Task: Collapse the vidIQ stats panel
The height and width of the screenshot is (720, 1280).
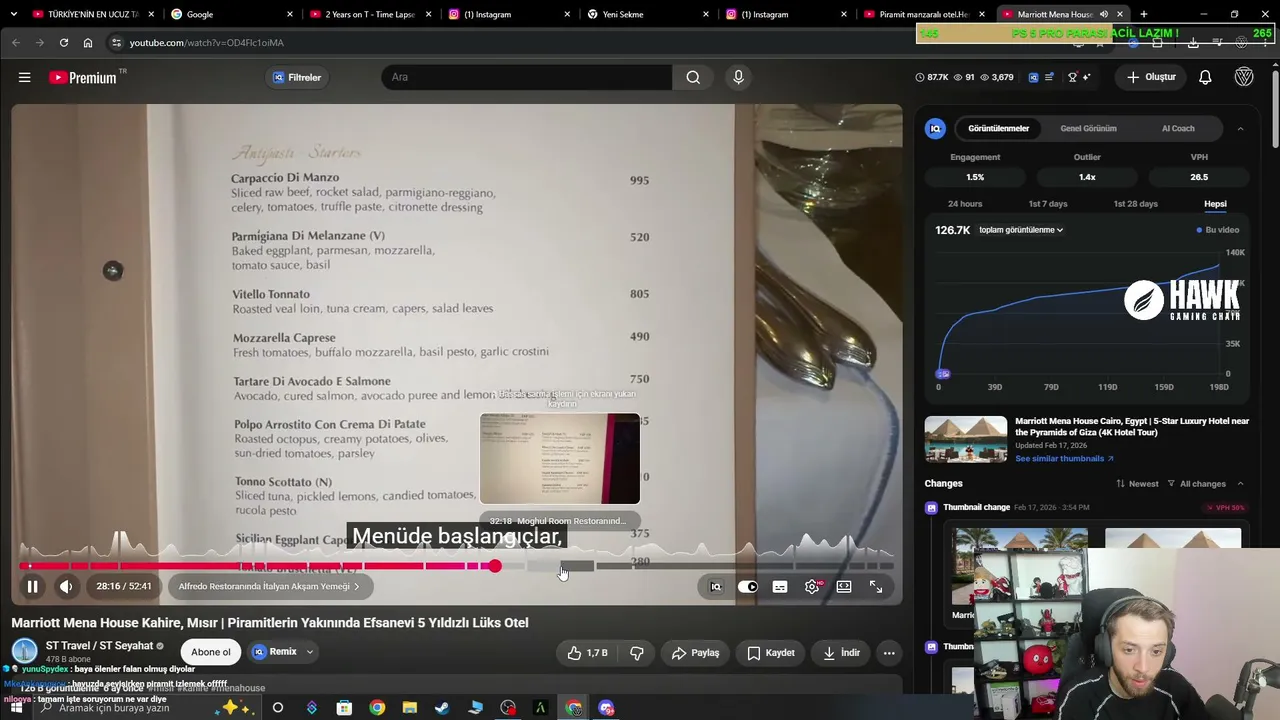Action: click(1240, 128)
